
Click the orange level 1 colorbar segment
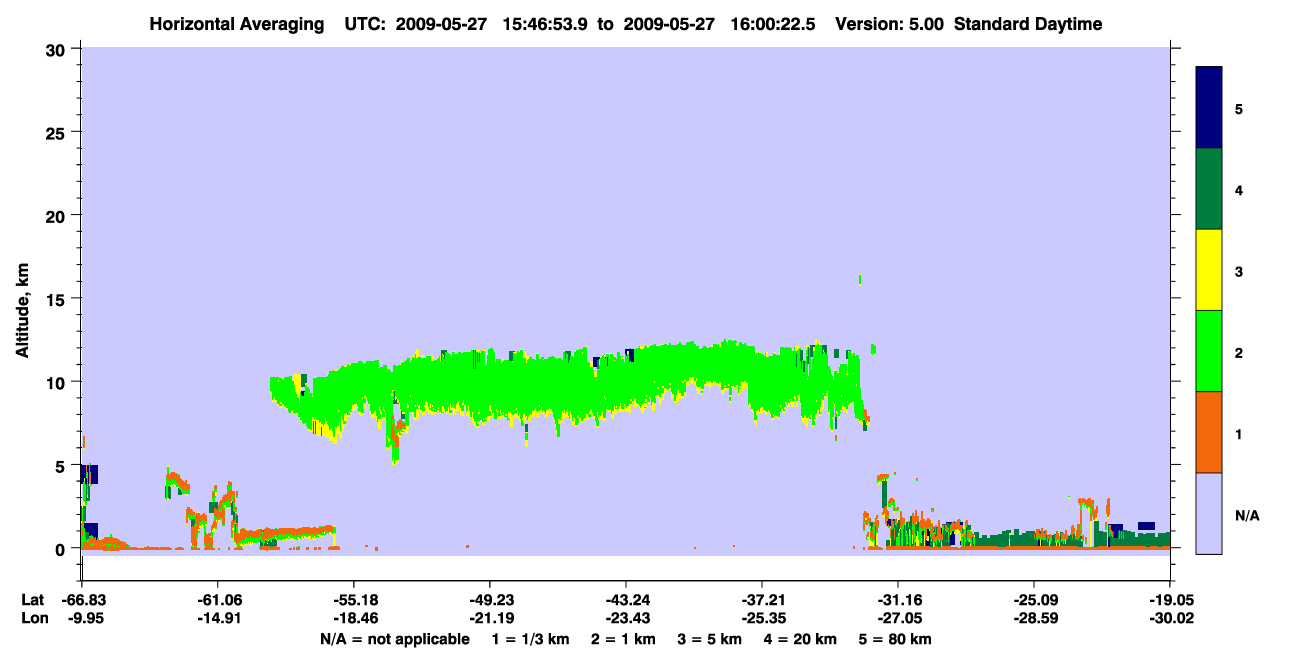point(1209,432)
